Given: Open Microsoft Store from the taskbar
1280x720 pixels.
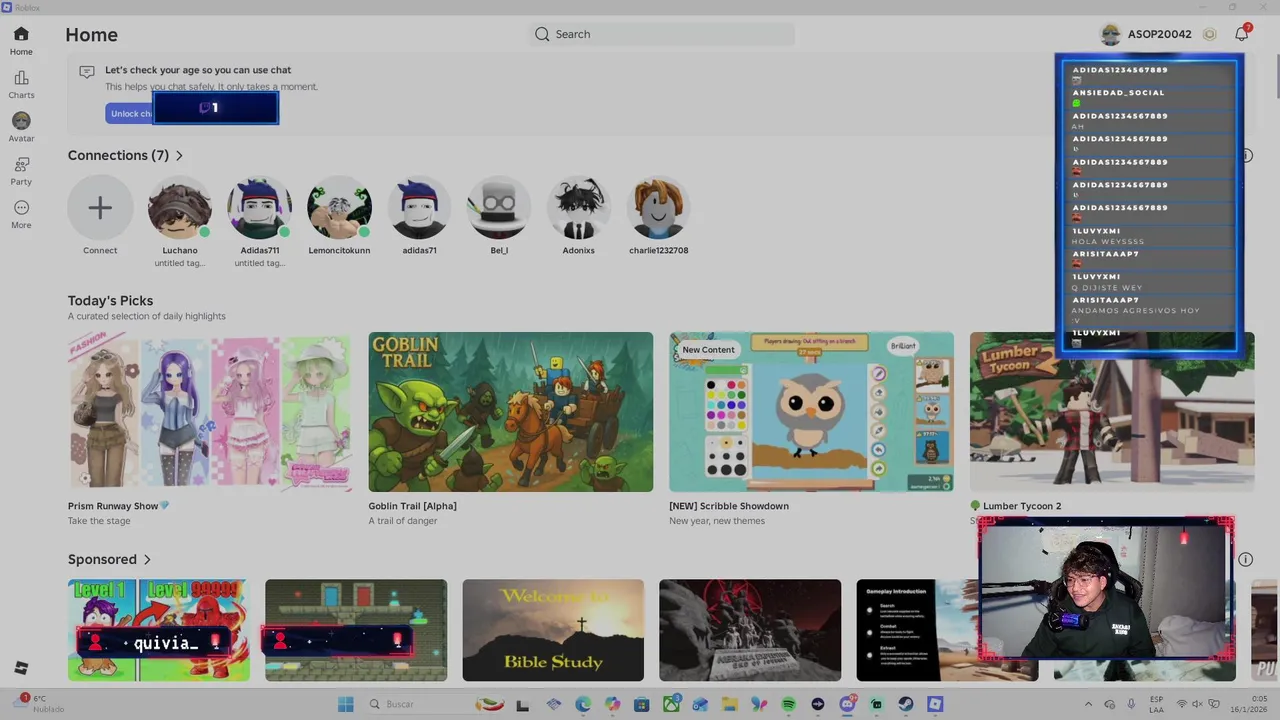Looking at the screenshot, I should tap(641, 704).
